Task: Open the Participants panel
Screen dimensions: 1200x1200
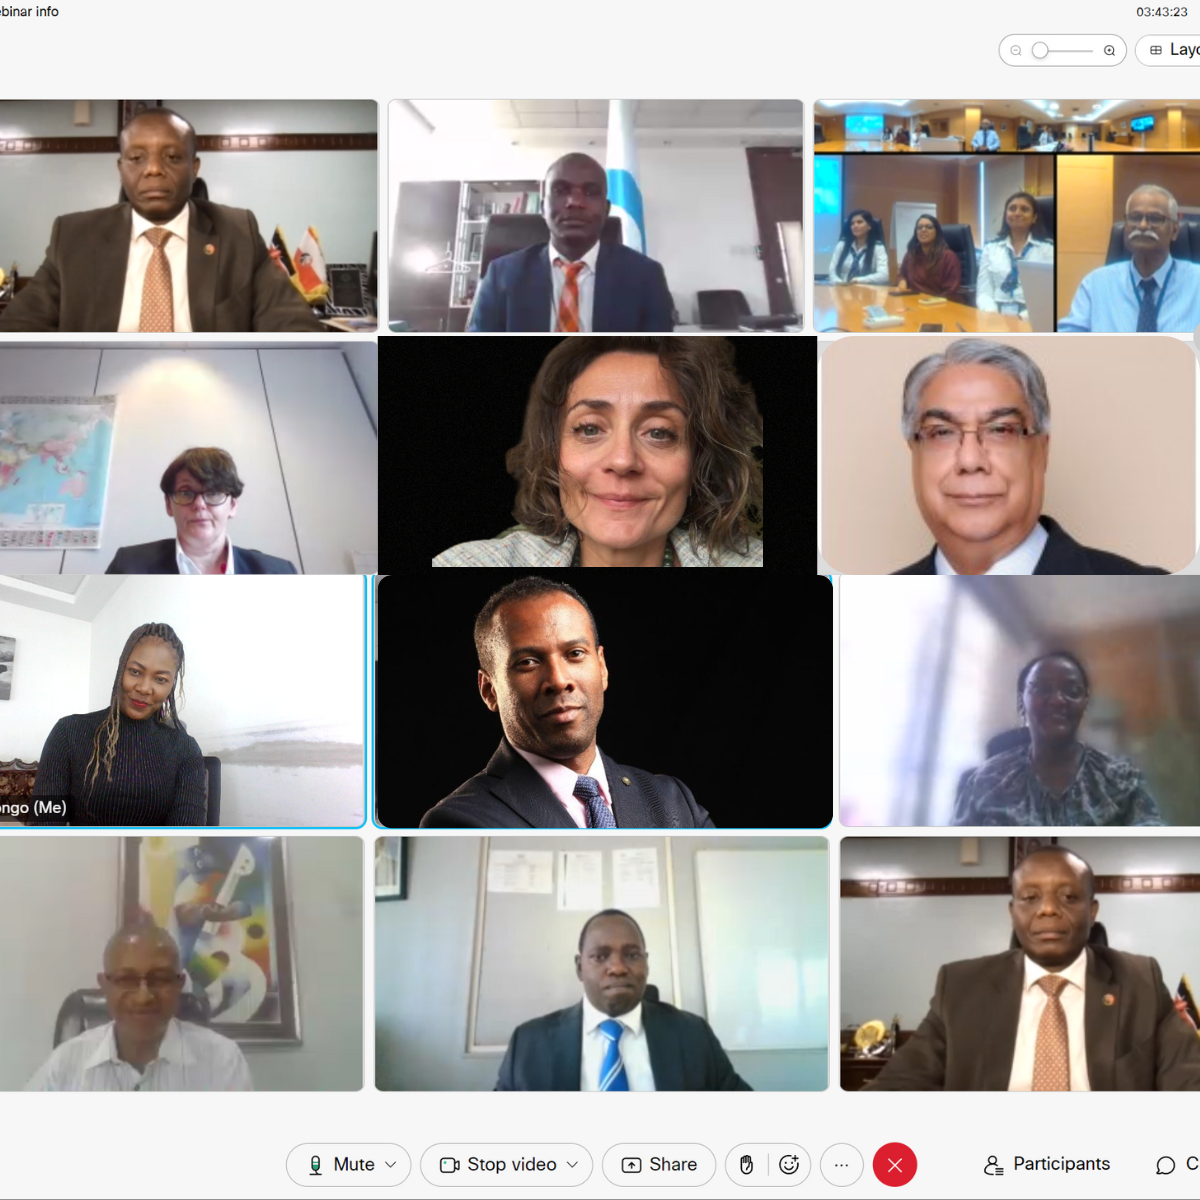Action: [x=1047, y=1164]
